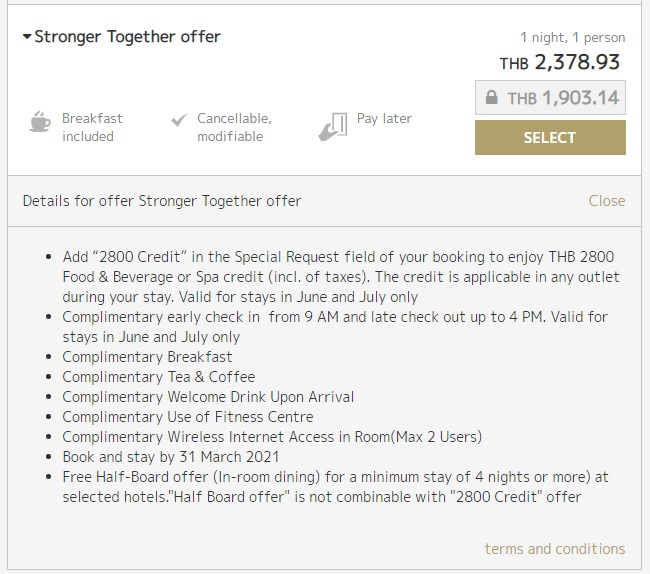This screenshot has width=650, height=574.
Task: Click the cancellable checkmark icon
Action: (179, 120)
